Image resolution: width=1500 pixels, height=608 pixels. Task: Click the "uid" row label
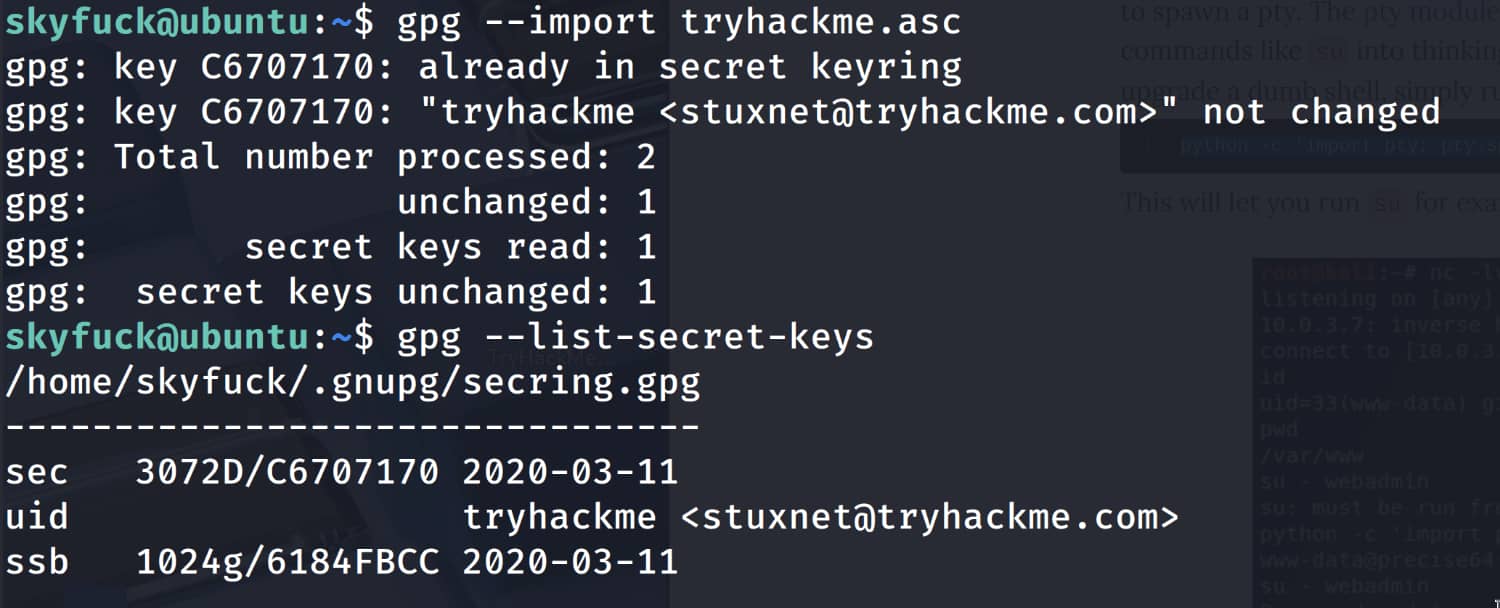(37, 517)
